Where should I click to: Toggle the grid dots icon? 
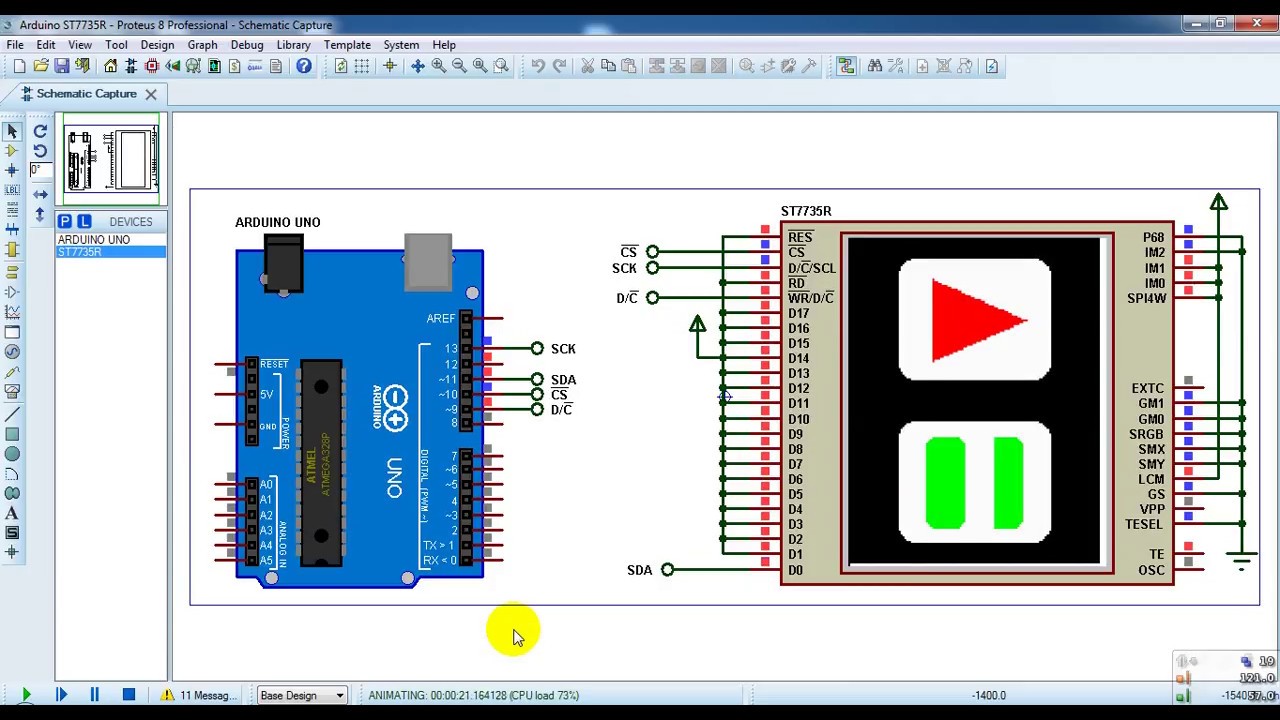[x=362, y=66]
